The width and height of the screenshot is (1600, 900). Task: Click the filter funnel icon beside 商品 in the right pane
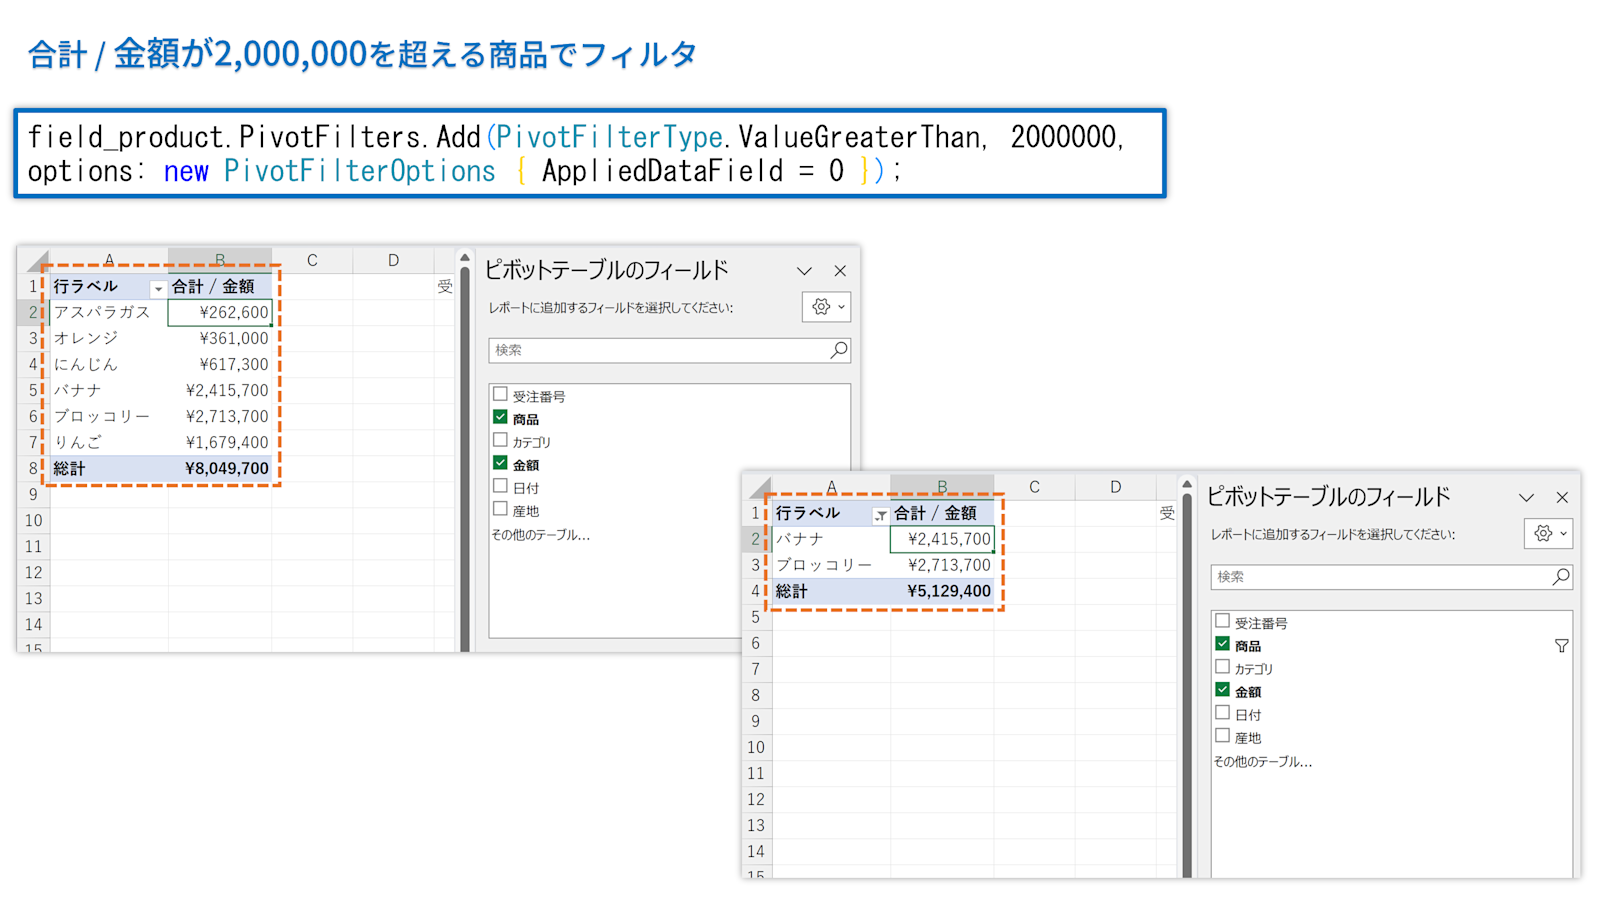click(1561, 647)
